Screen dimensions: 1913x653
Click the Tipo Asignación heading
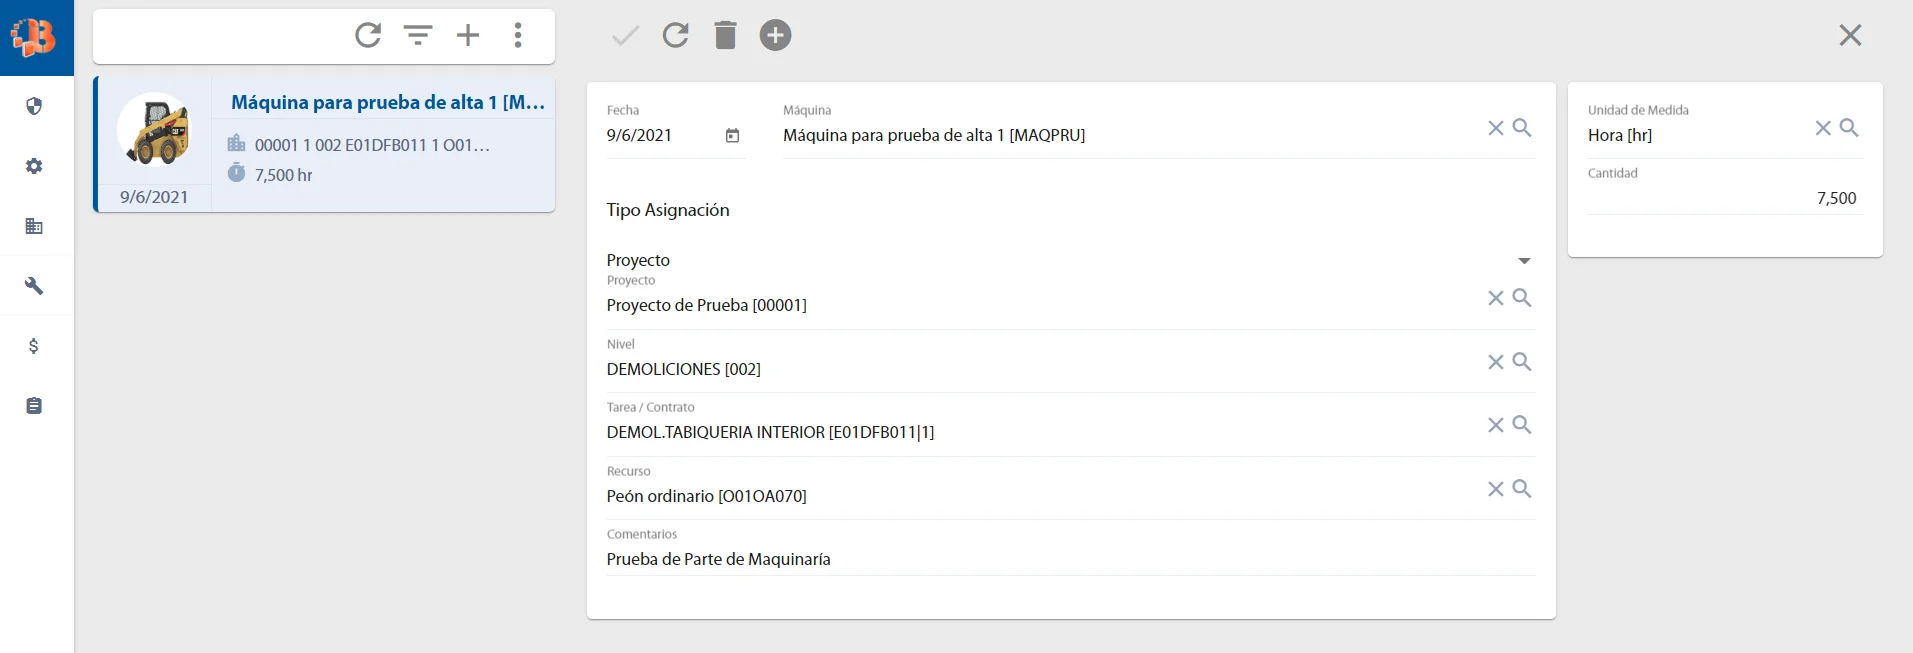[x=668, y=210]
